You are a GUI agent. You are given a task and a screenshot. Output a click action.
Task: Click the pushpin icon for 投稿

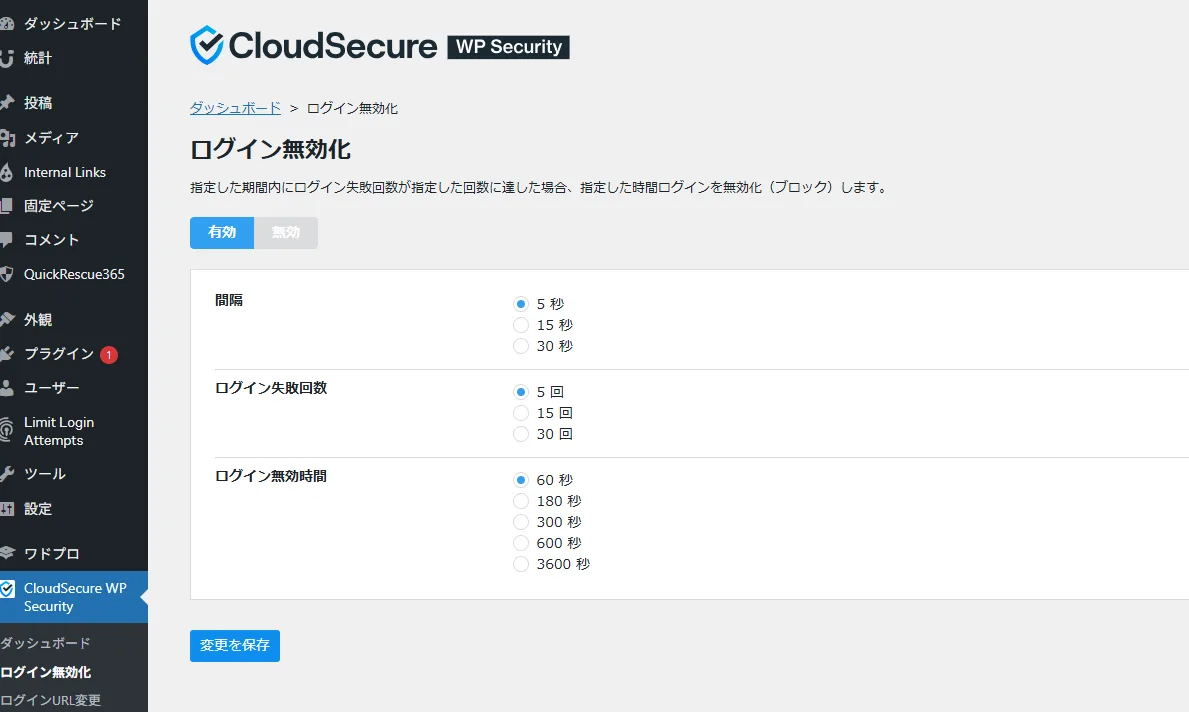point(7,103)
